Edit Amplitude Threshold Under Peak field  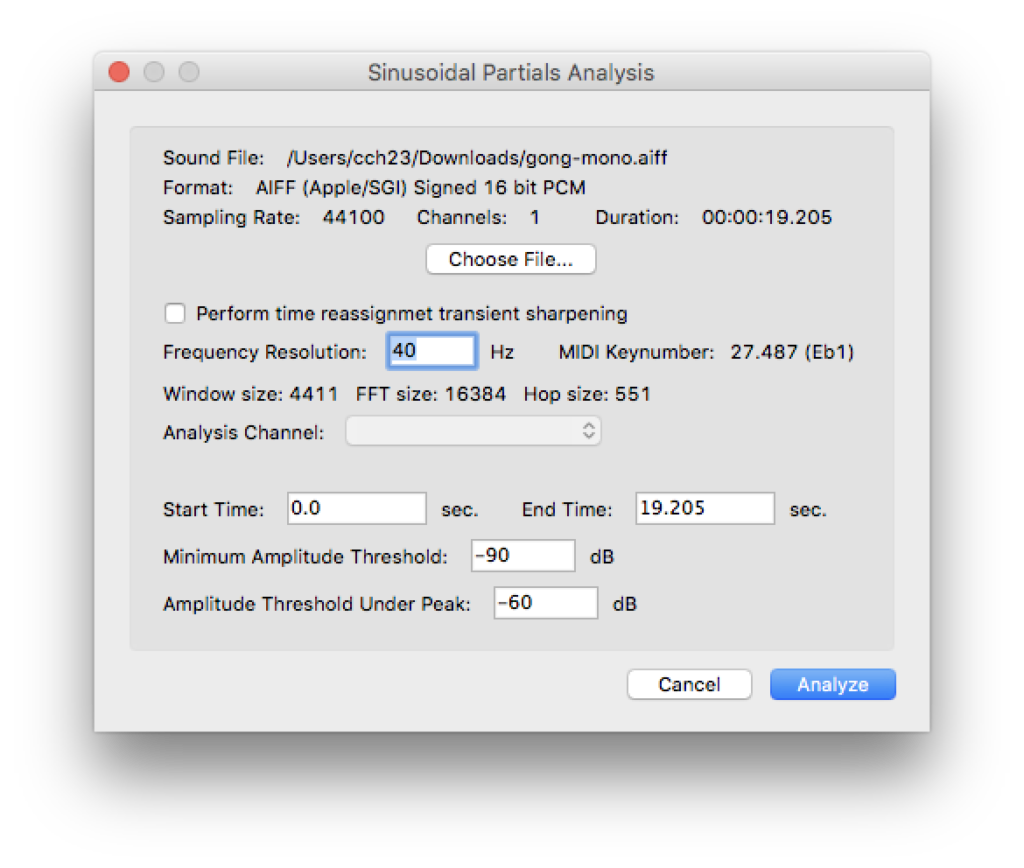[545, 603]
